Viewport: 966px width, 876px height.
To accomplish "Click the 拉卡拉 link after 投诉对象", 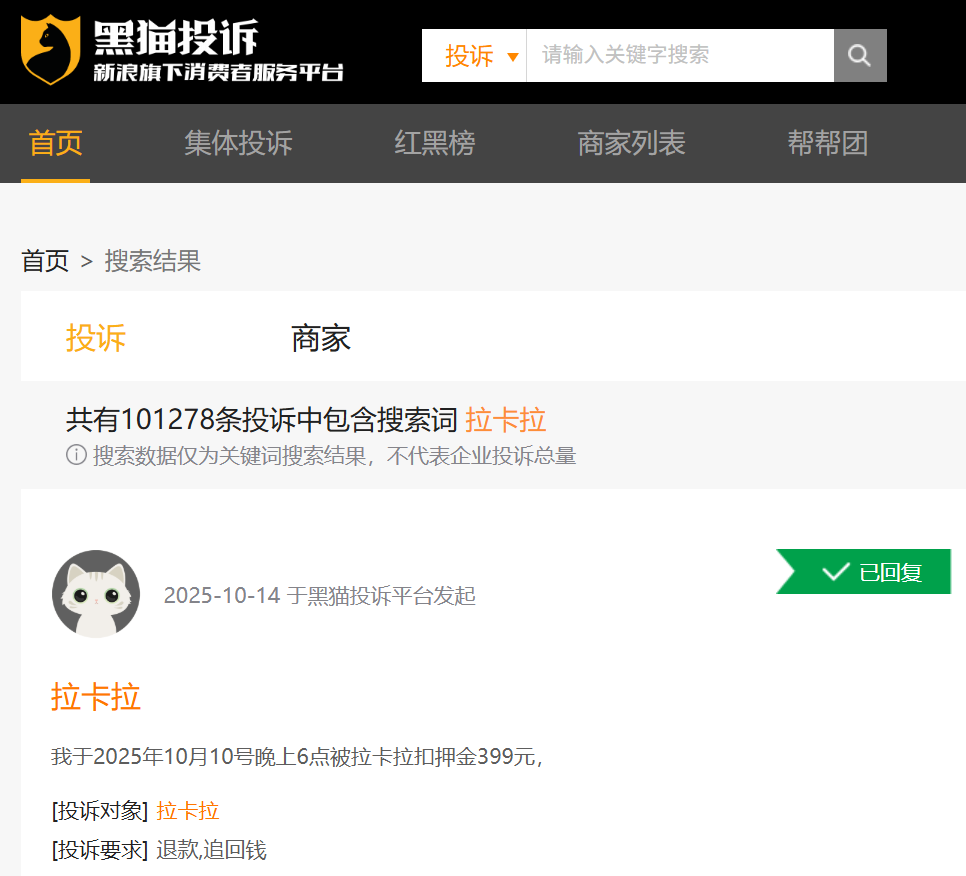I will pyautogui.click(x=188, y=811).
